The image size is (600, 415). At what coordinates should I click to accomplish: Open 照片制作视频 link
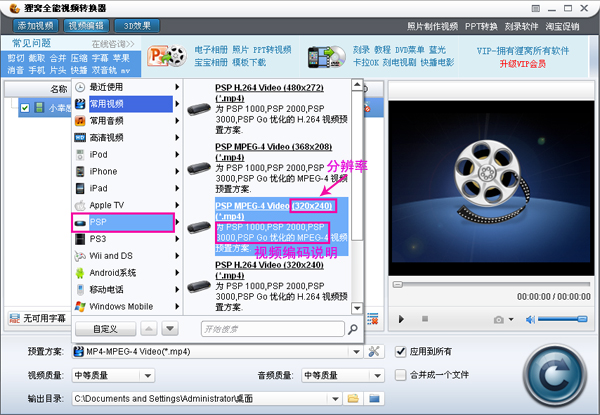(432, 26)
